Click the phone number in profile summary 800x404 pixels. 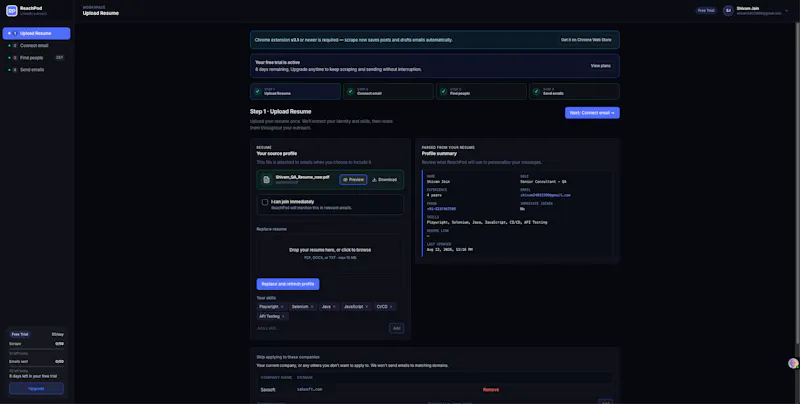[441, 209]
